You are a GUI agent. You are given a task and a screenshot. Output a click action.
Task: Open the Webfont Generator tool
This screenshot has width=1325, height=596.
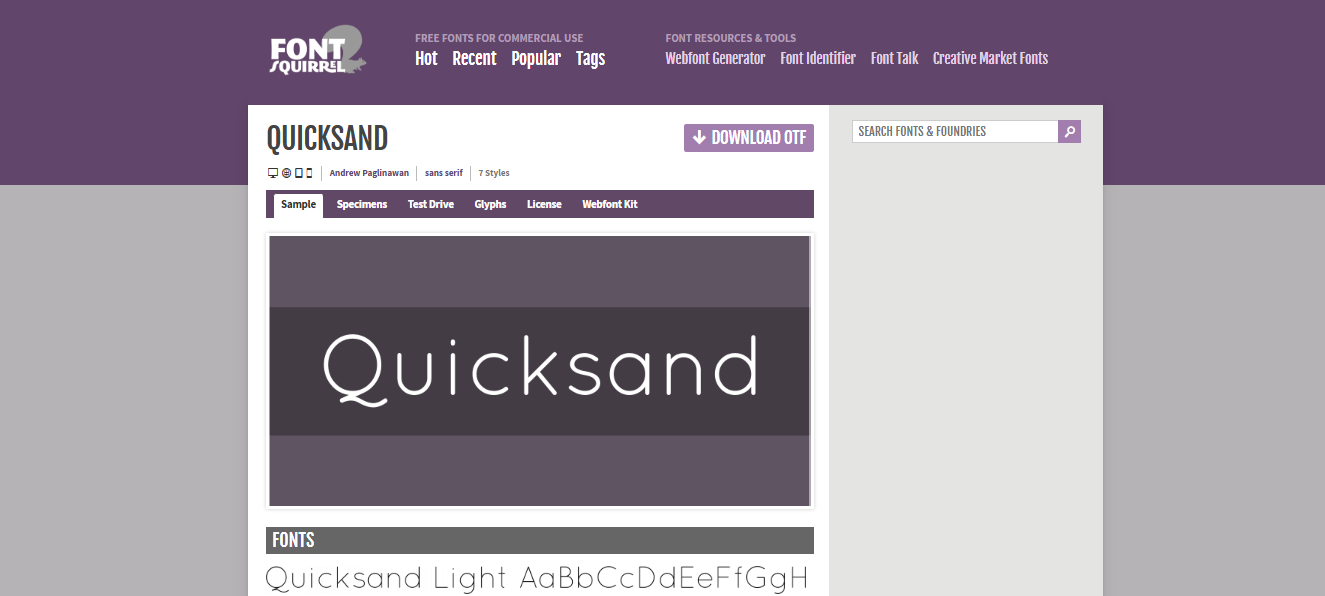coord(715,58)
